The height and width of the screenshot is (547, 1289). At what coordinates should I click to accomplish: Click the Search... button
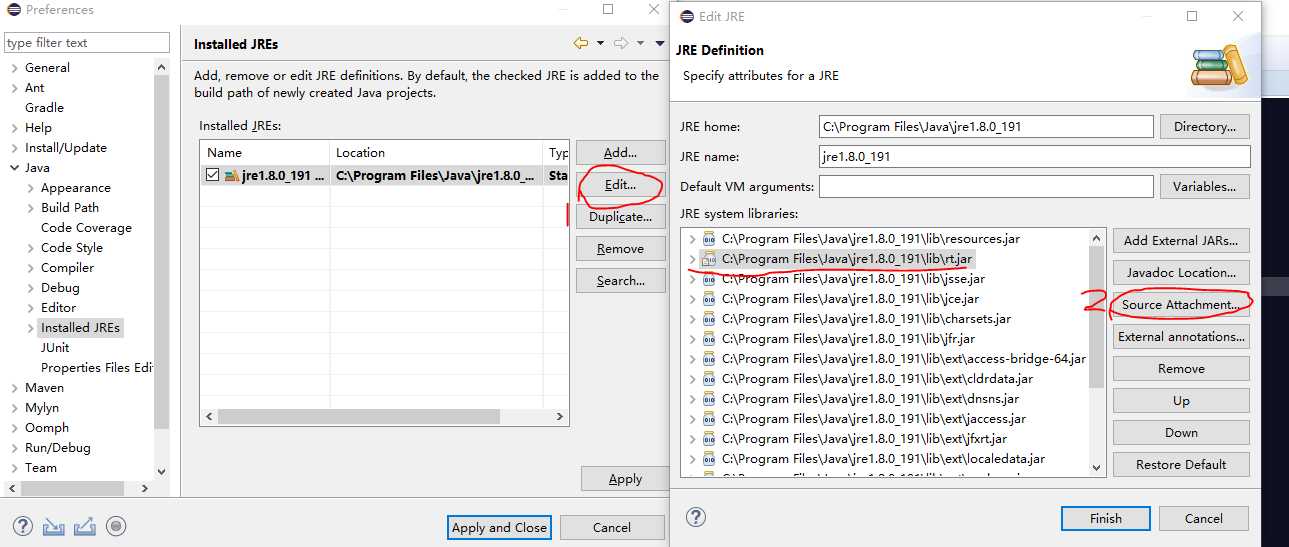point(620,281)
